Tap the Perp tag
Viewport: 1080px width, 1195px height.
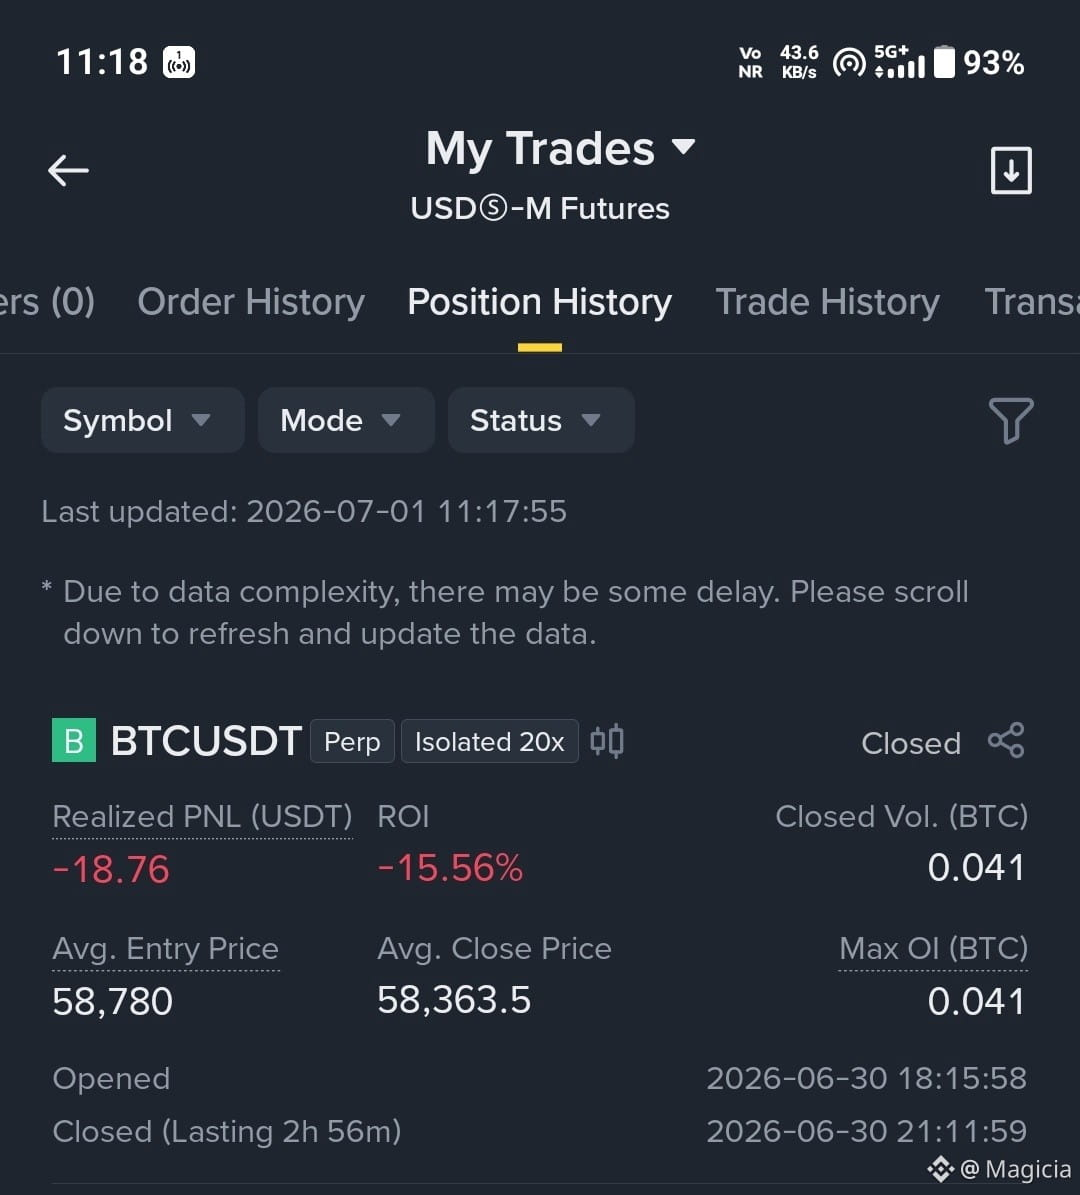pyautogui.click(x=352, y=741)
